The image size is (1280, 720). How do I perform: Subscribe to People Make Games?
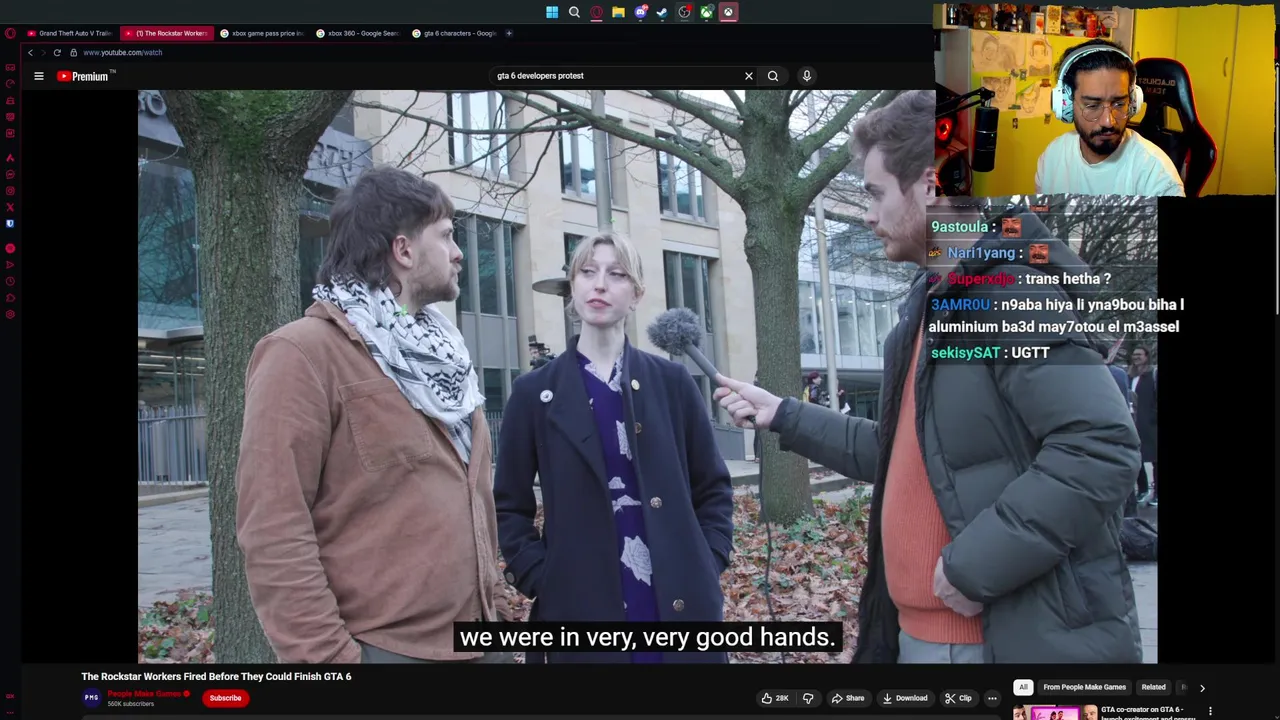tap(225, 698)
